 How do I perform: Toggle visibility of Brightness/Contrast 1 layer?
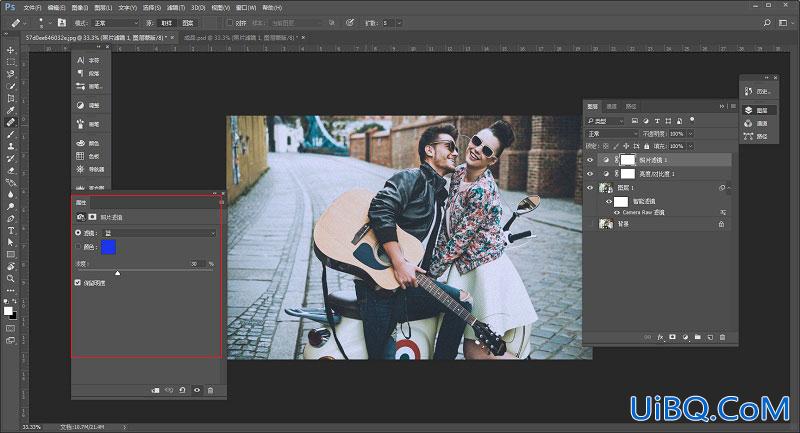click(590, 174)
